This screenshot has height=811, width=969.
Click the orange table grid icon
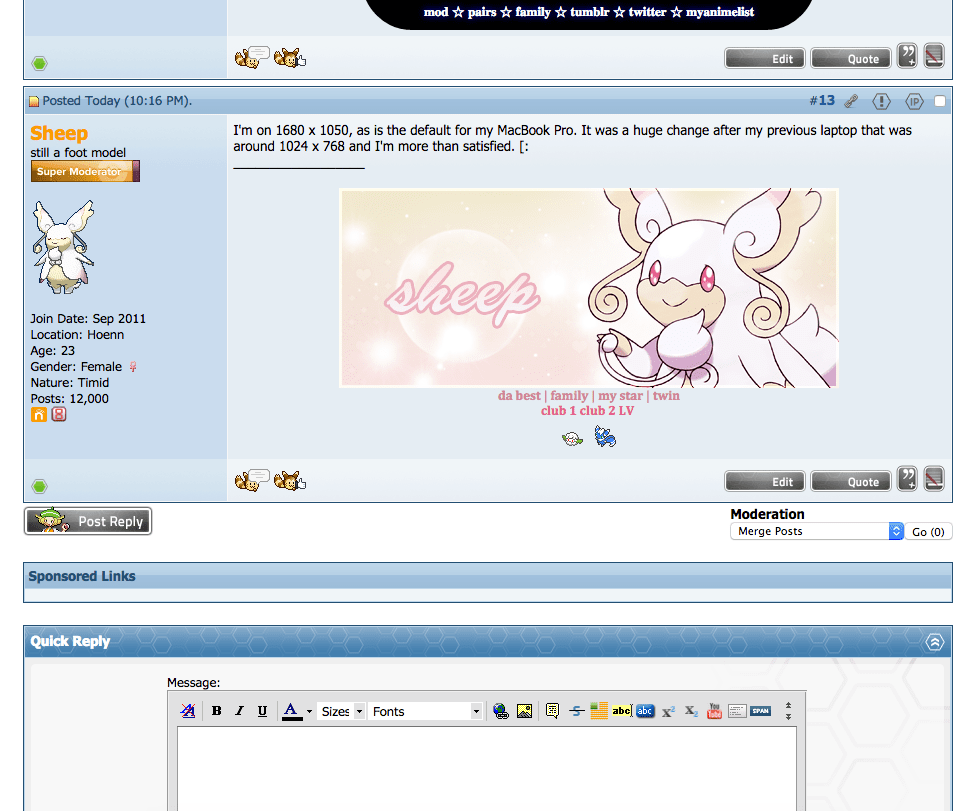click(599, 711)
